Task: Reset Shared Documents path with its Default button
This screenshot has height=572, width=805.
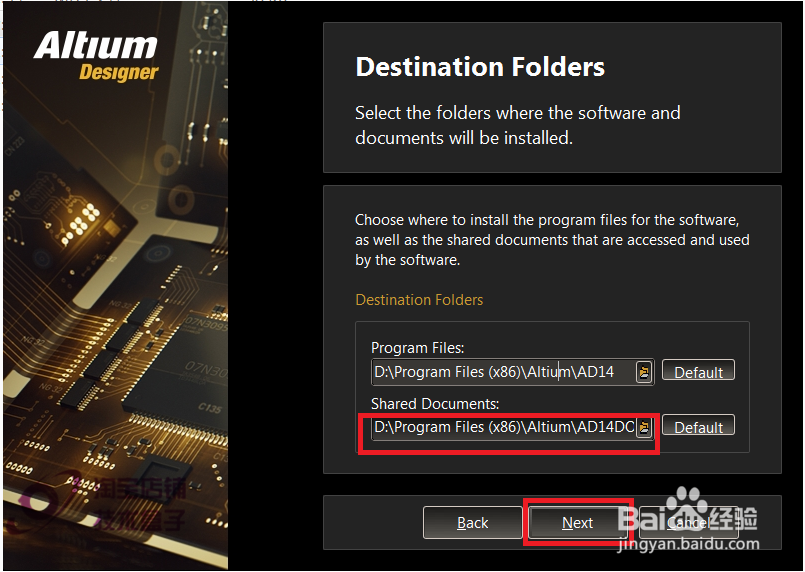Action: pos(698,426)
